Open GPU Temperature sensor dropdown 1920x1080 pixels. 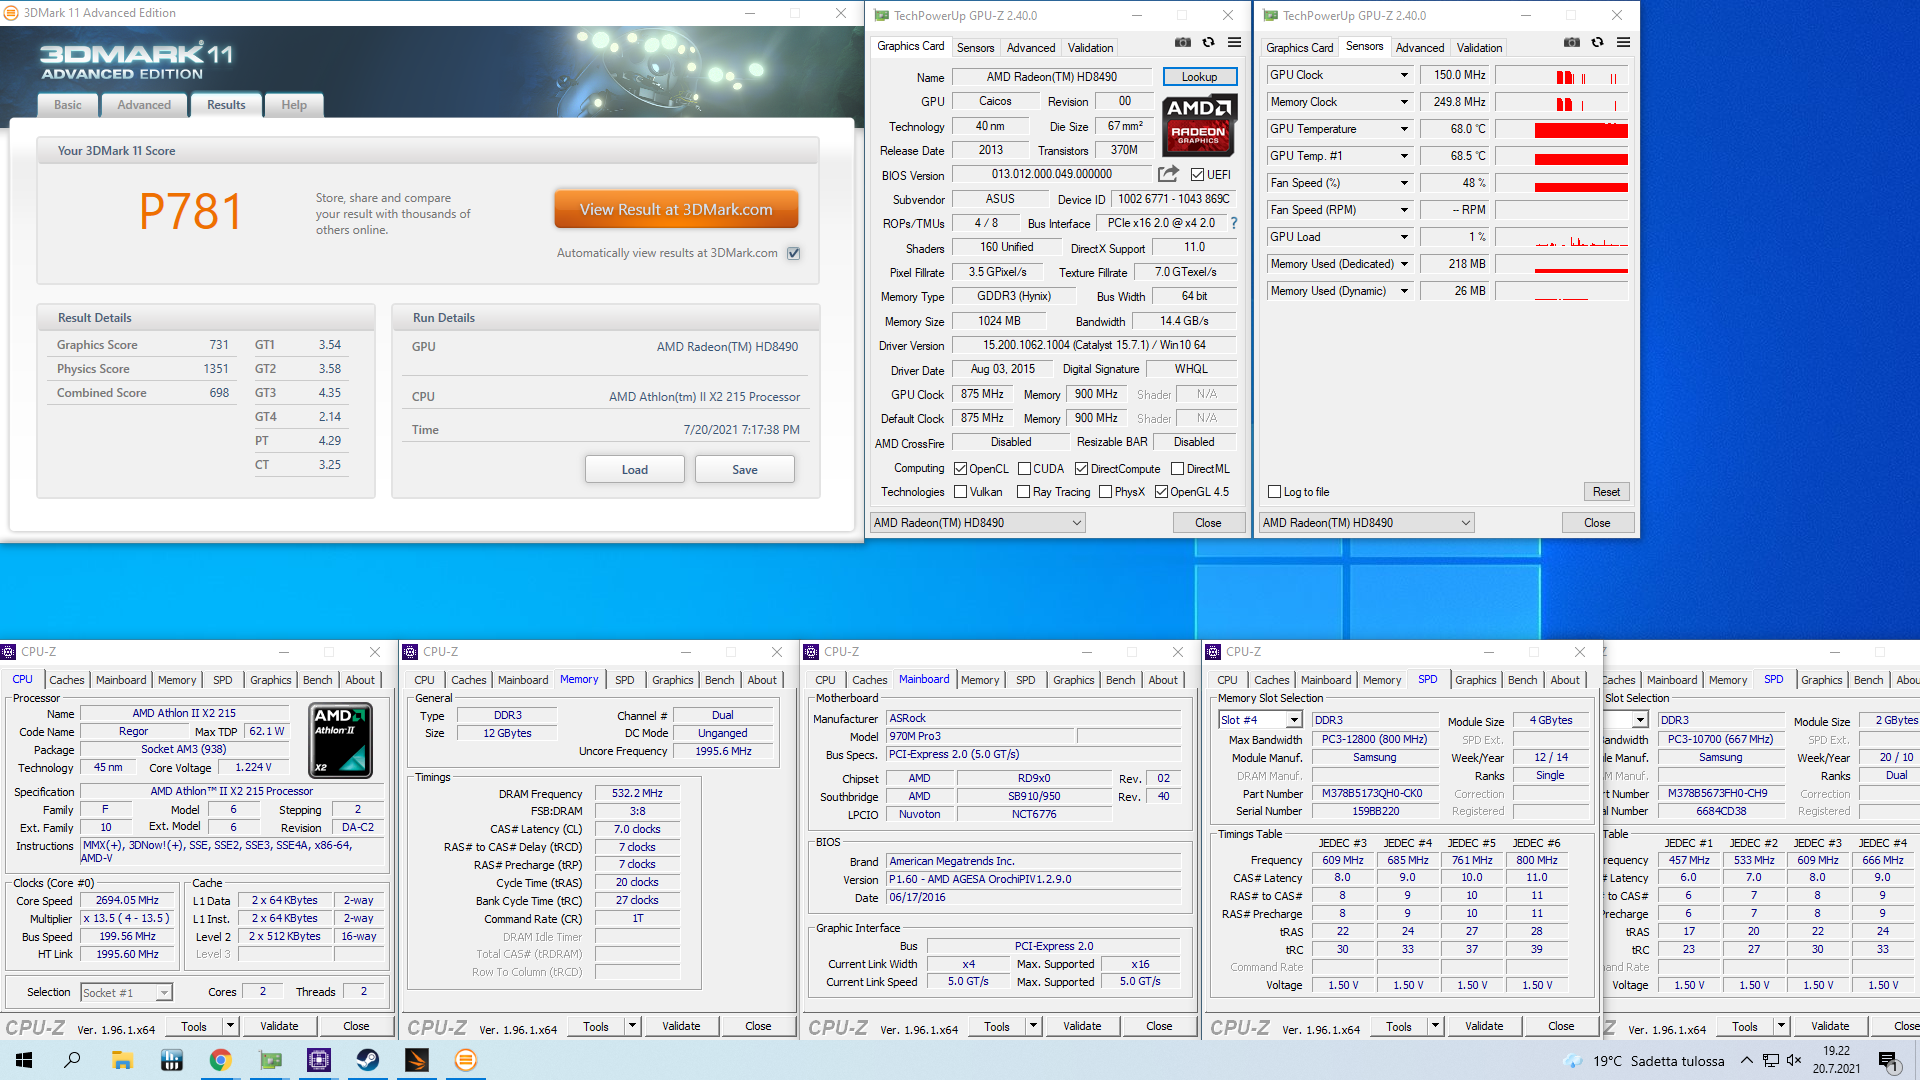coord(1404,129)
